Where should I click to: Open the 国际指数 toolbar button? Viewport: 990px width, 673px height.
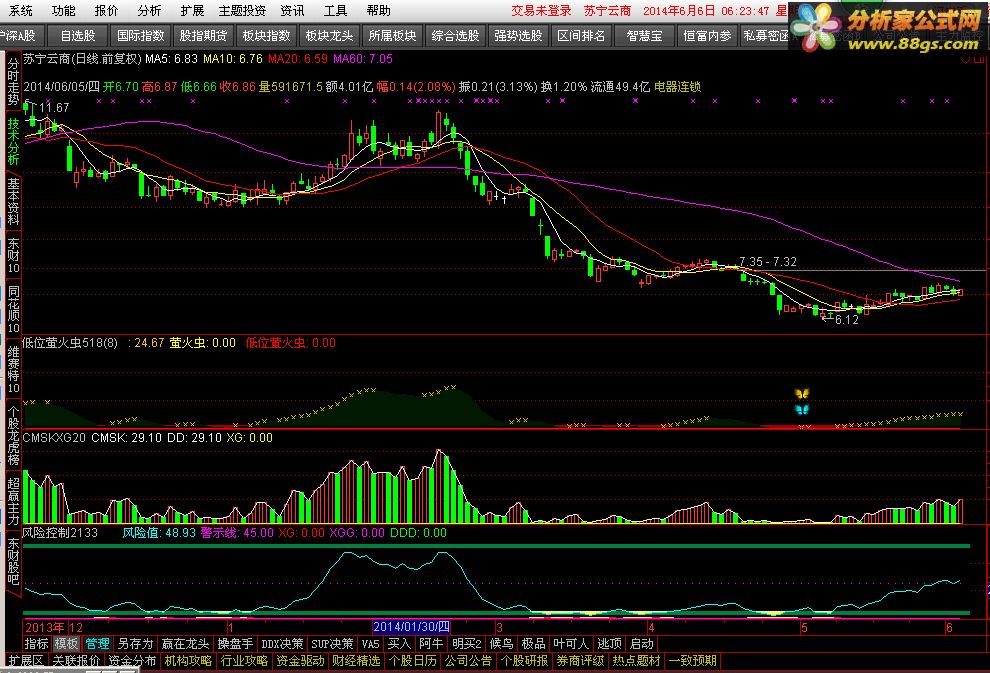tap(141, 36)
